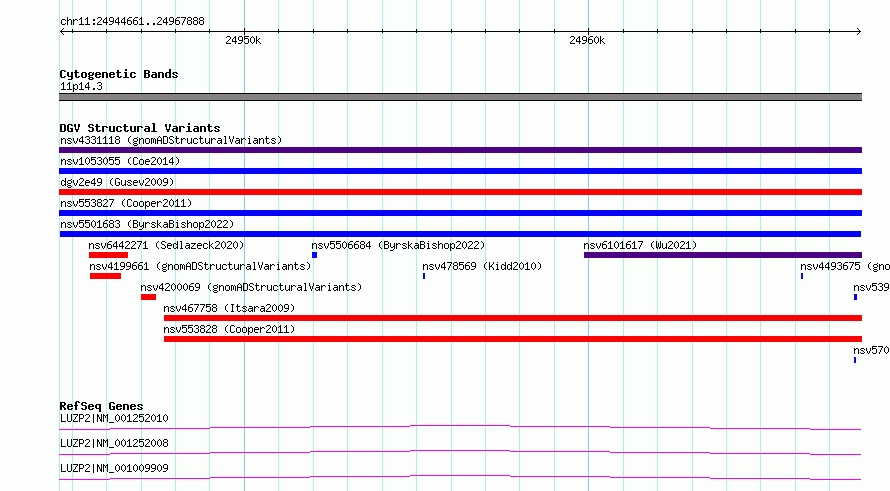This screenshot has height=491, width=890.
Task: Click the RefSeq Genes track title
Action: click(x=101, y=406)
